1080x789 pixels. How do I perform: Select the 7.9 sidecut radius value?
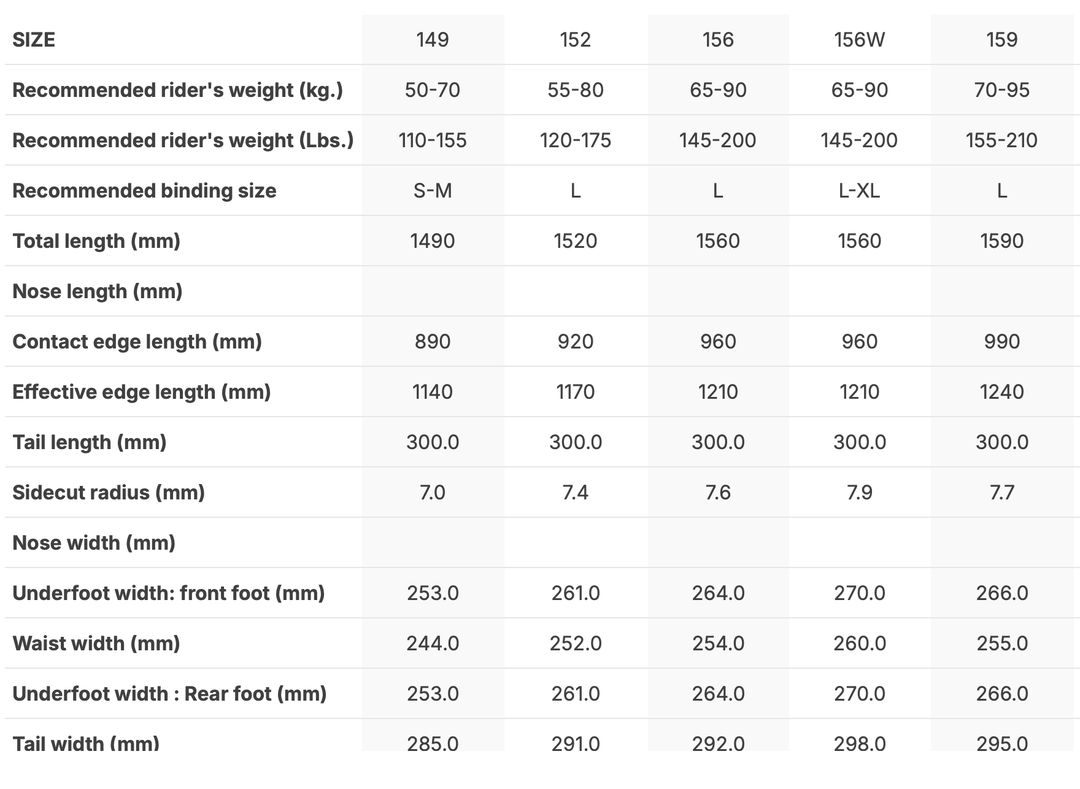click(x=859, y=492)
